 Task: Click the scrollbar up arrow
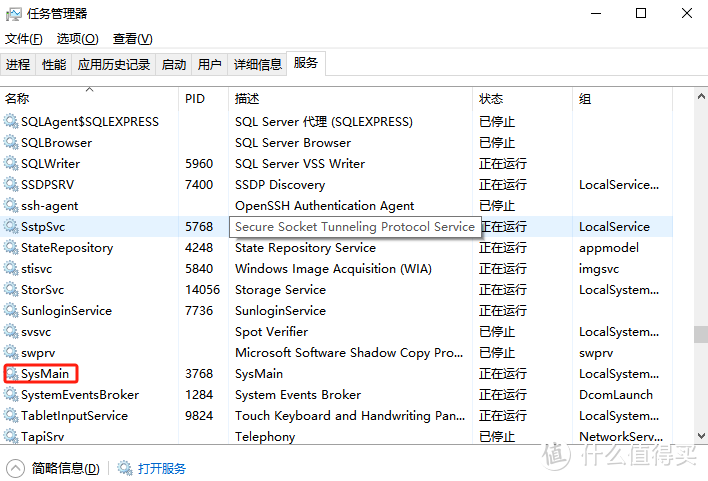point(701,96)
